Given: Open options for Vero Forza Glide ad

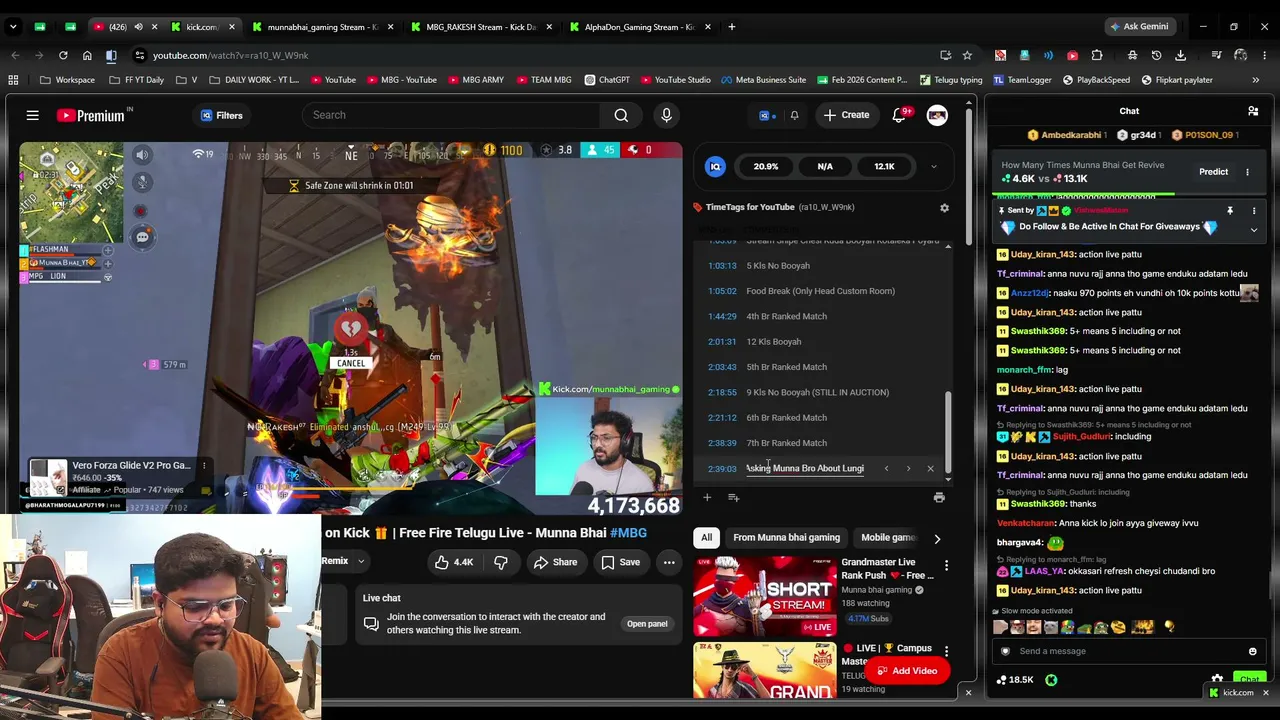Looking at the screenshot, I should point(204,466).
